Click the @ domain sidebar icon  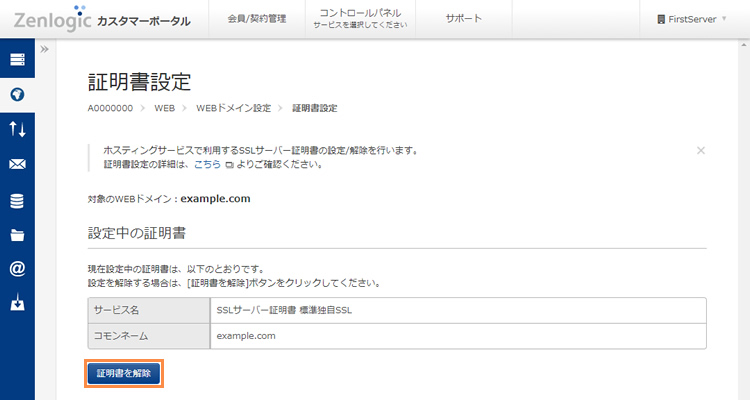click(17, 269)
